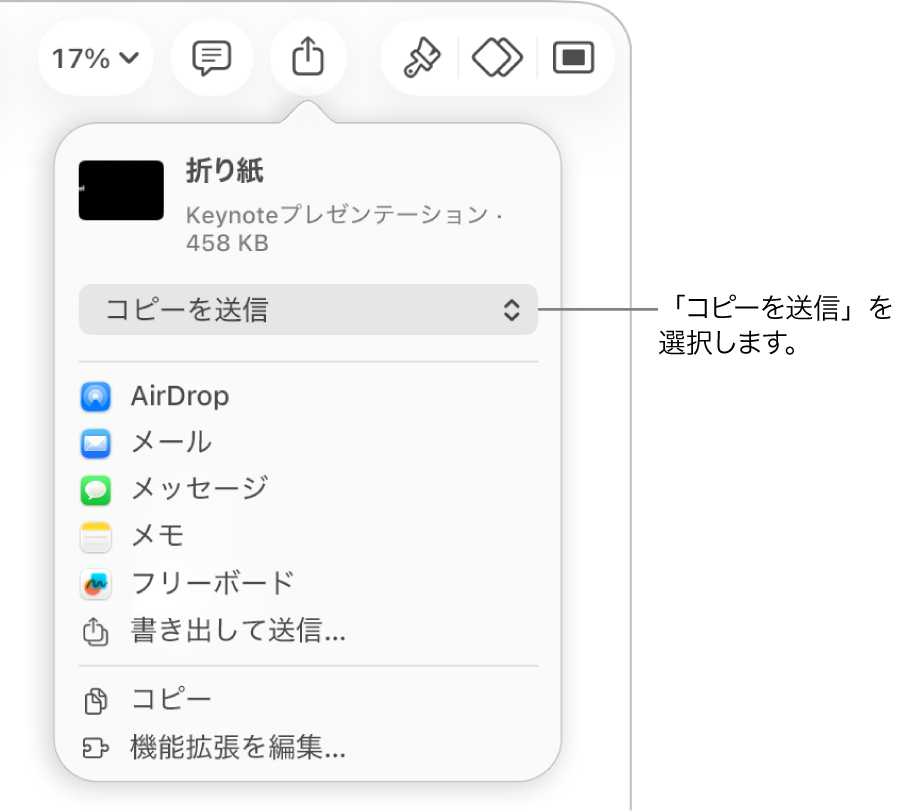
Task: Select AirDrop as the sharing method
Action: [180, 396]
